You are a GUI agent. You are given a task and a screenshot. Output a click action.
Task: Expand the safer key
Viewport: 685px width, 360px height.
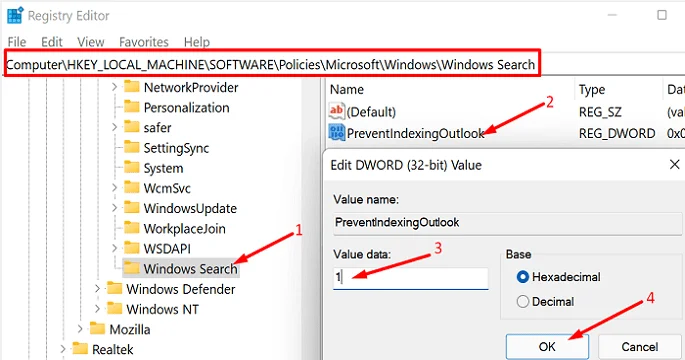point(114,127)
